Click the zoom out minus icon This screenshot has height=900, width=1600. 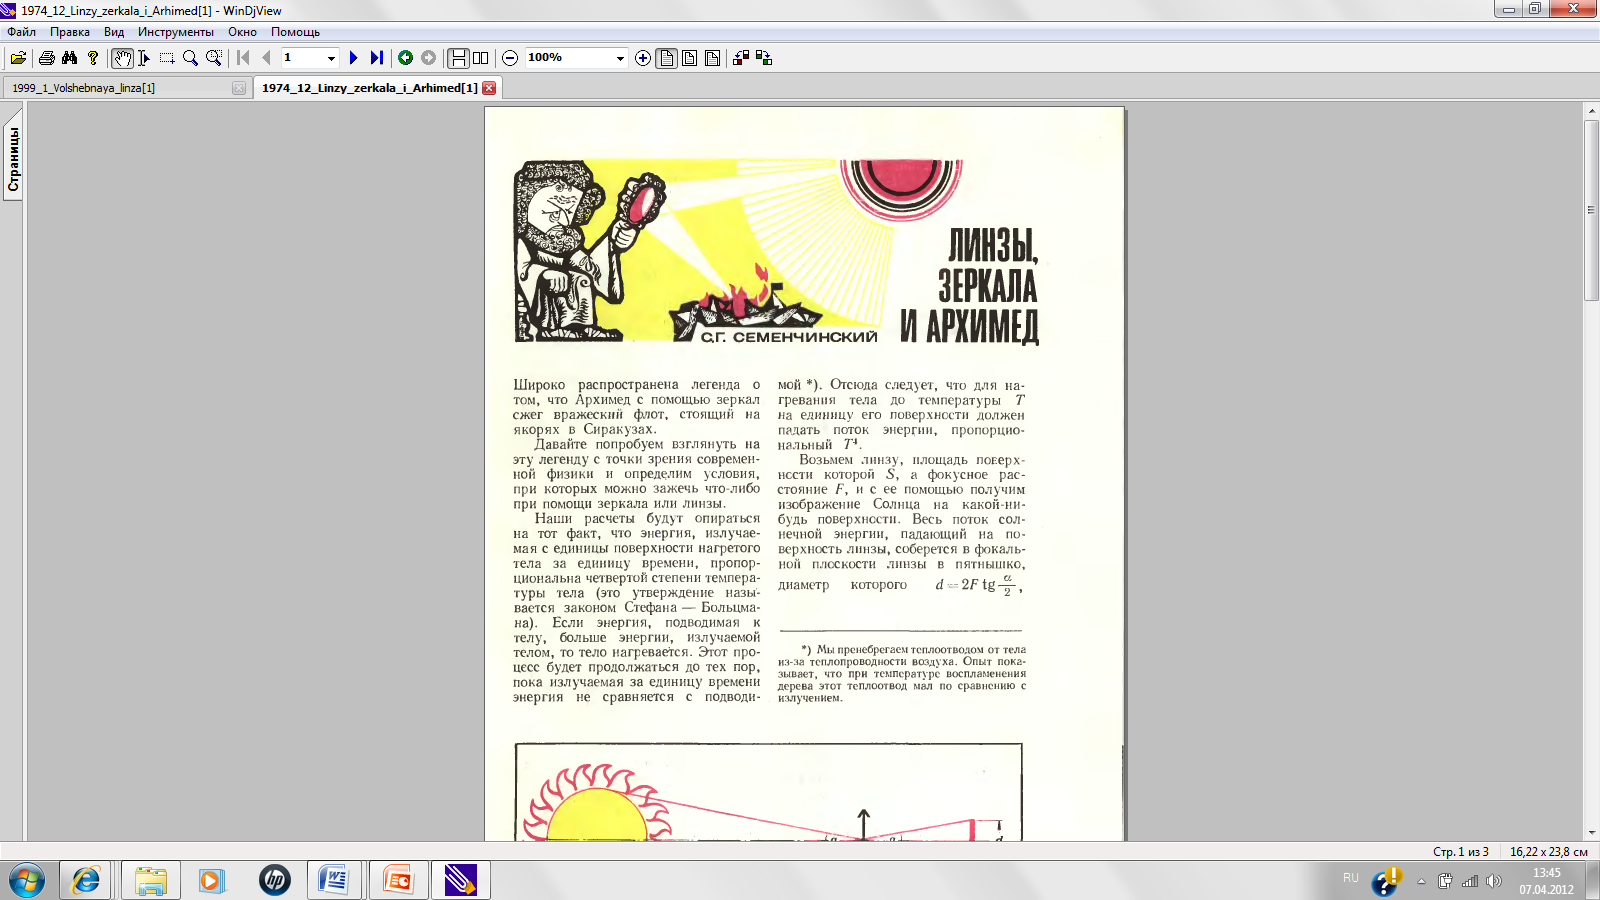tap(510, 58)
